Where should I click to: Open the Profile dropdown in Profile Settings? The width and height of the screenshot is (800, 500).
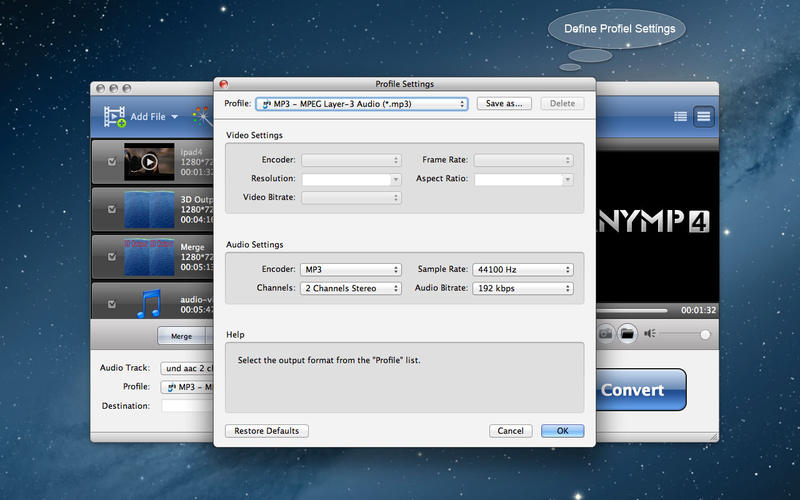click(361, 103)
